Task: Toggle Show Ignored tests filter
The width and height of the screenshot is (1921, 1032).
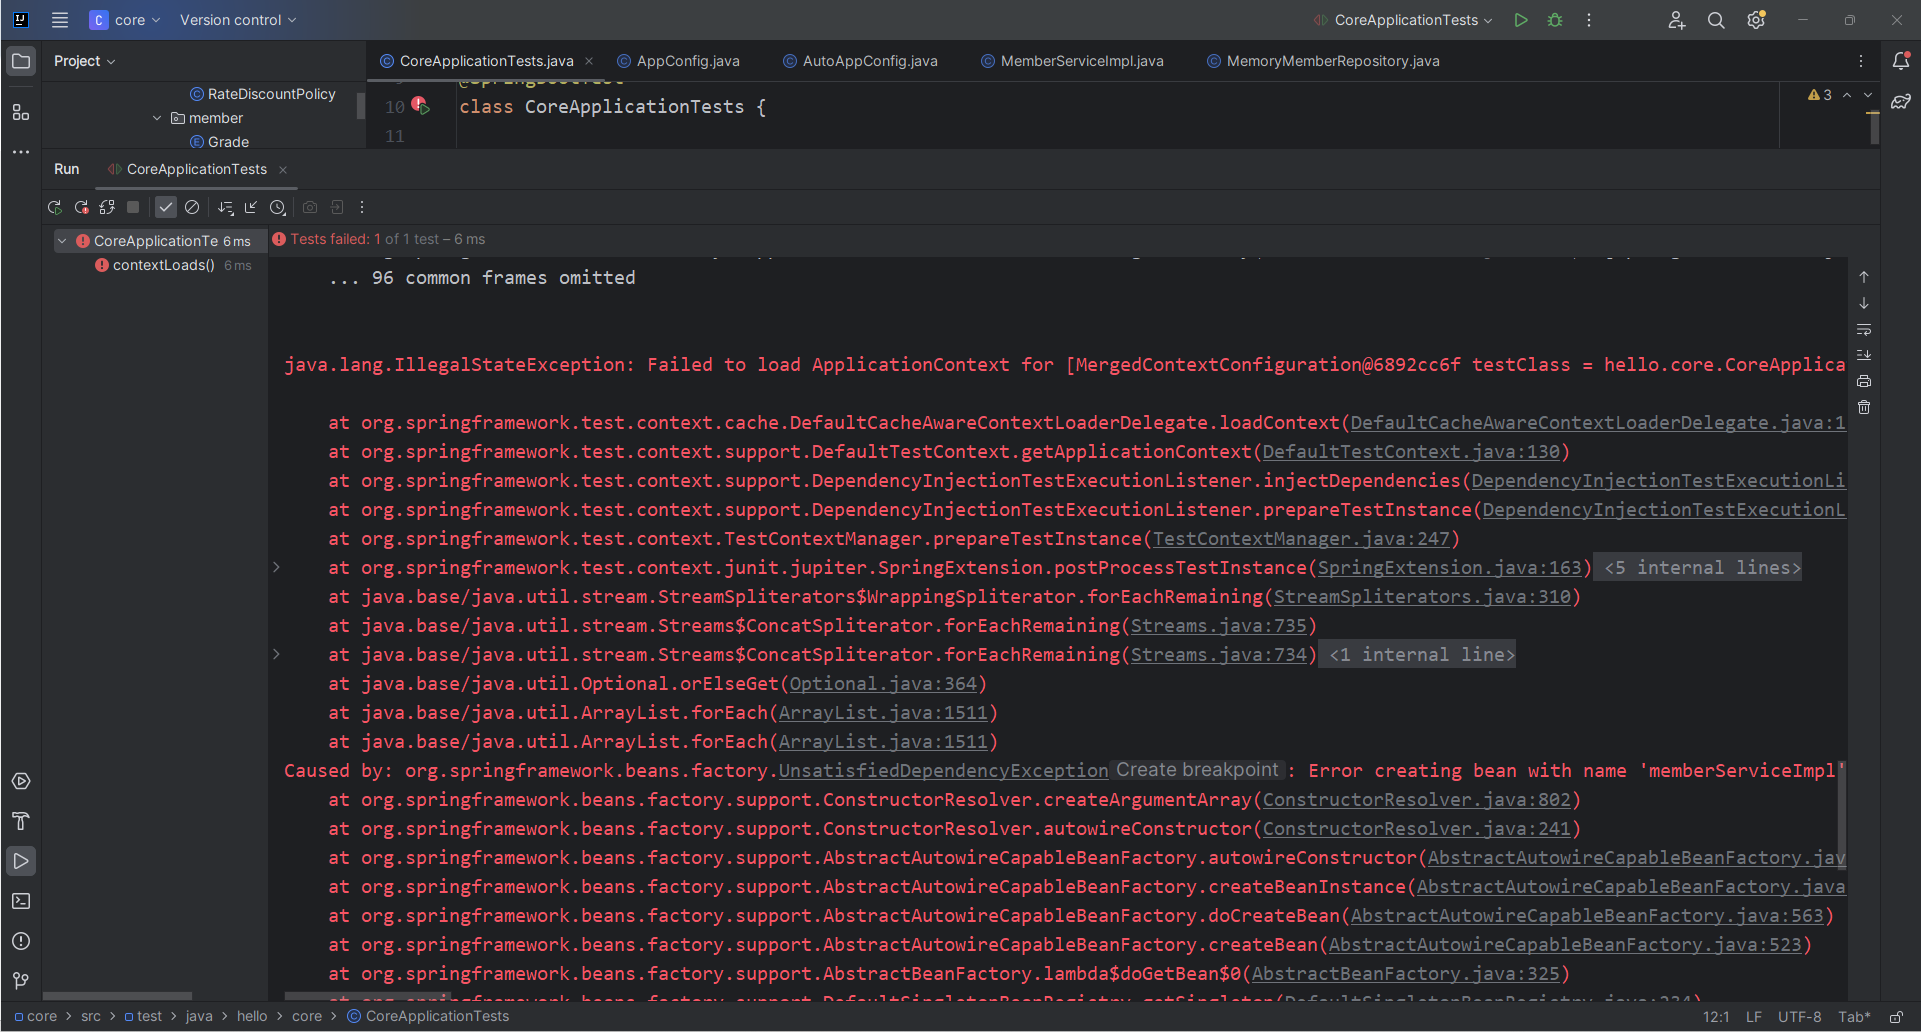Action: point(192,207)
